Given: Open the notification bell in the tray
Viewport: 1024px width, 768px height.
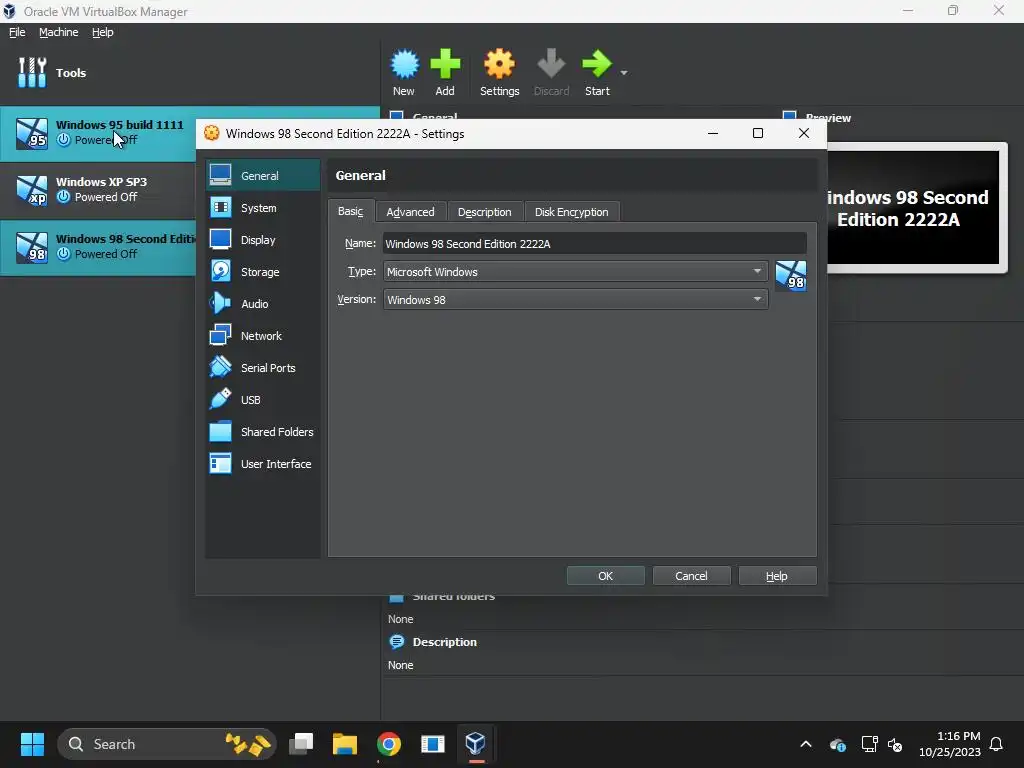Looking at the screenshot, I should [997, 744].
